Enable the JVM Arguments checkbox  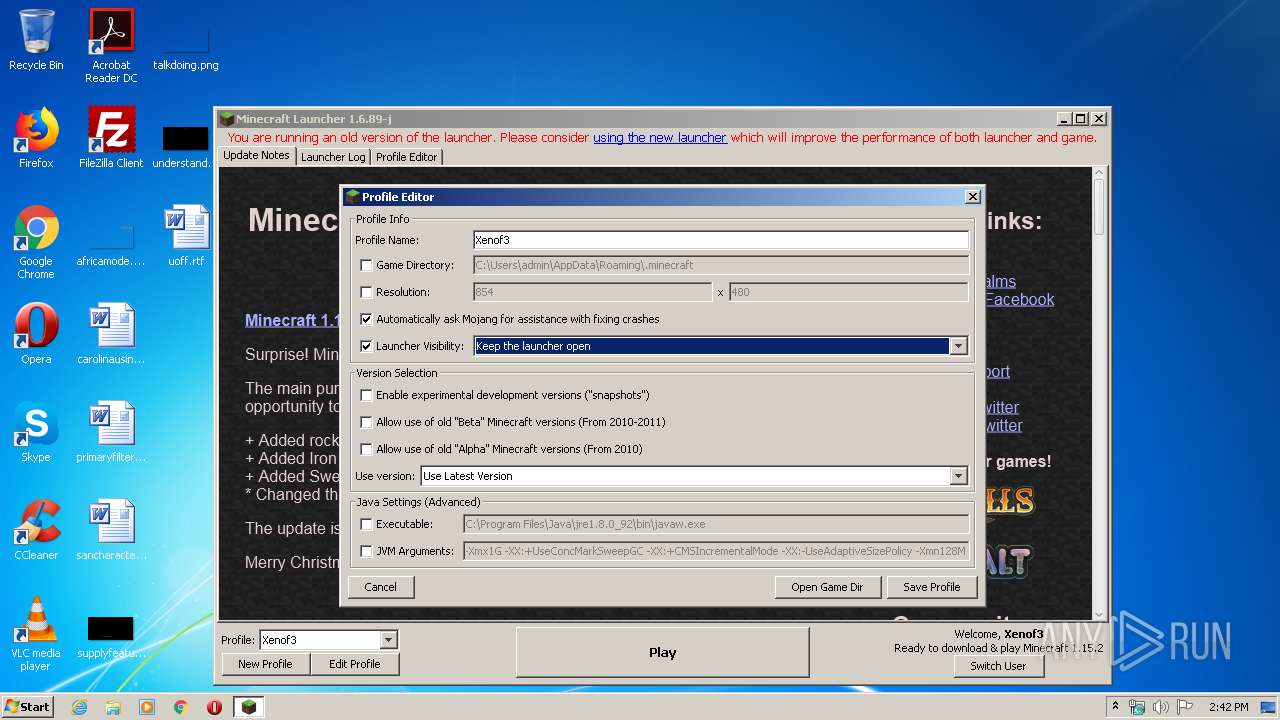tap(366, 551)
